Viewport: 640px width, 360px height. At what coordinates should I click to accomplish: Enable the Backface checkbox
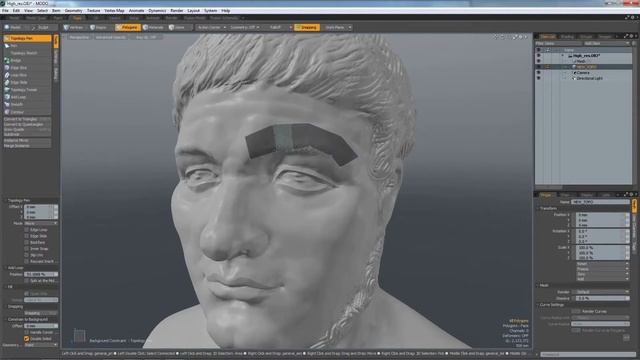tap(27, 242)
